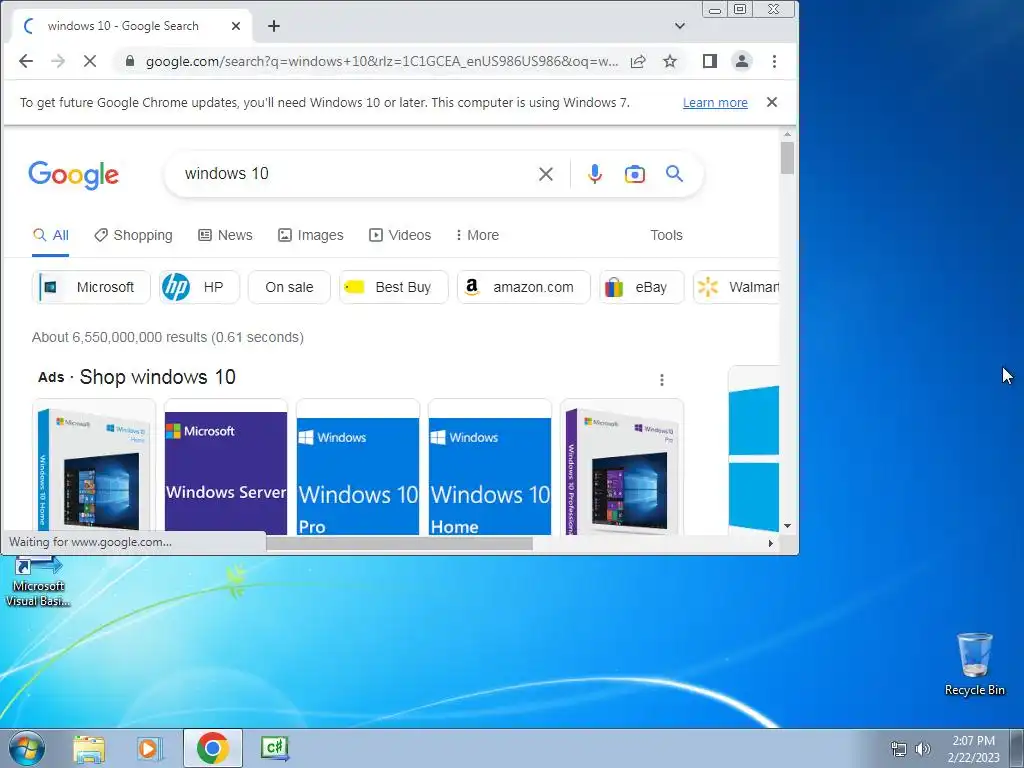The width and height of the screenshot is (1024, 768).
Task: Select the Microsoft Visual Basic desktop shortcut
Action: coord(38,582)
